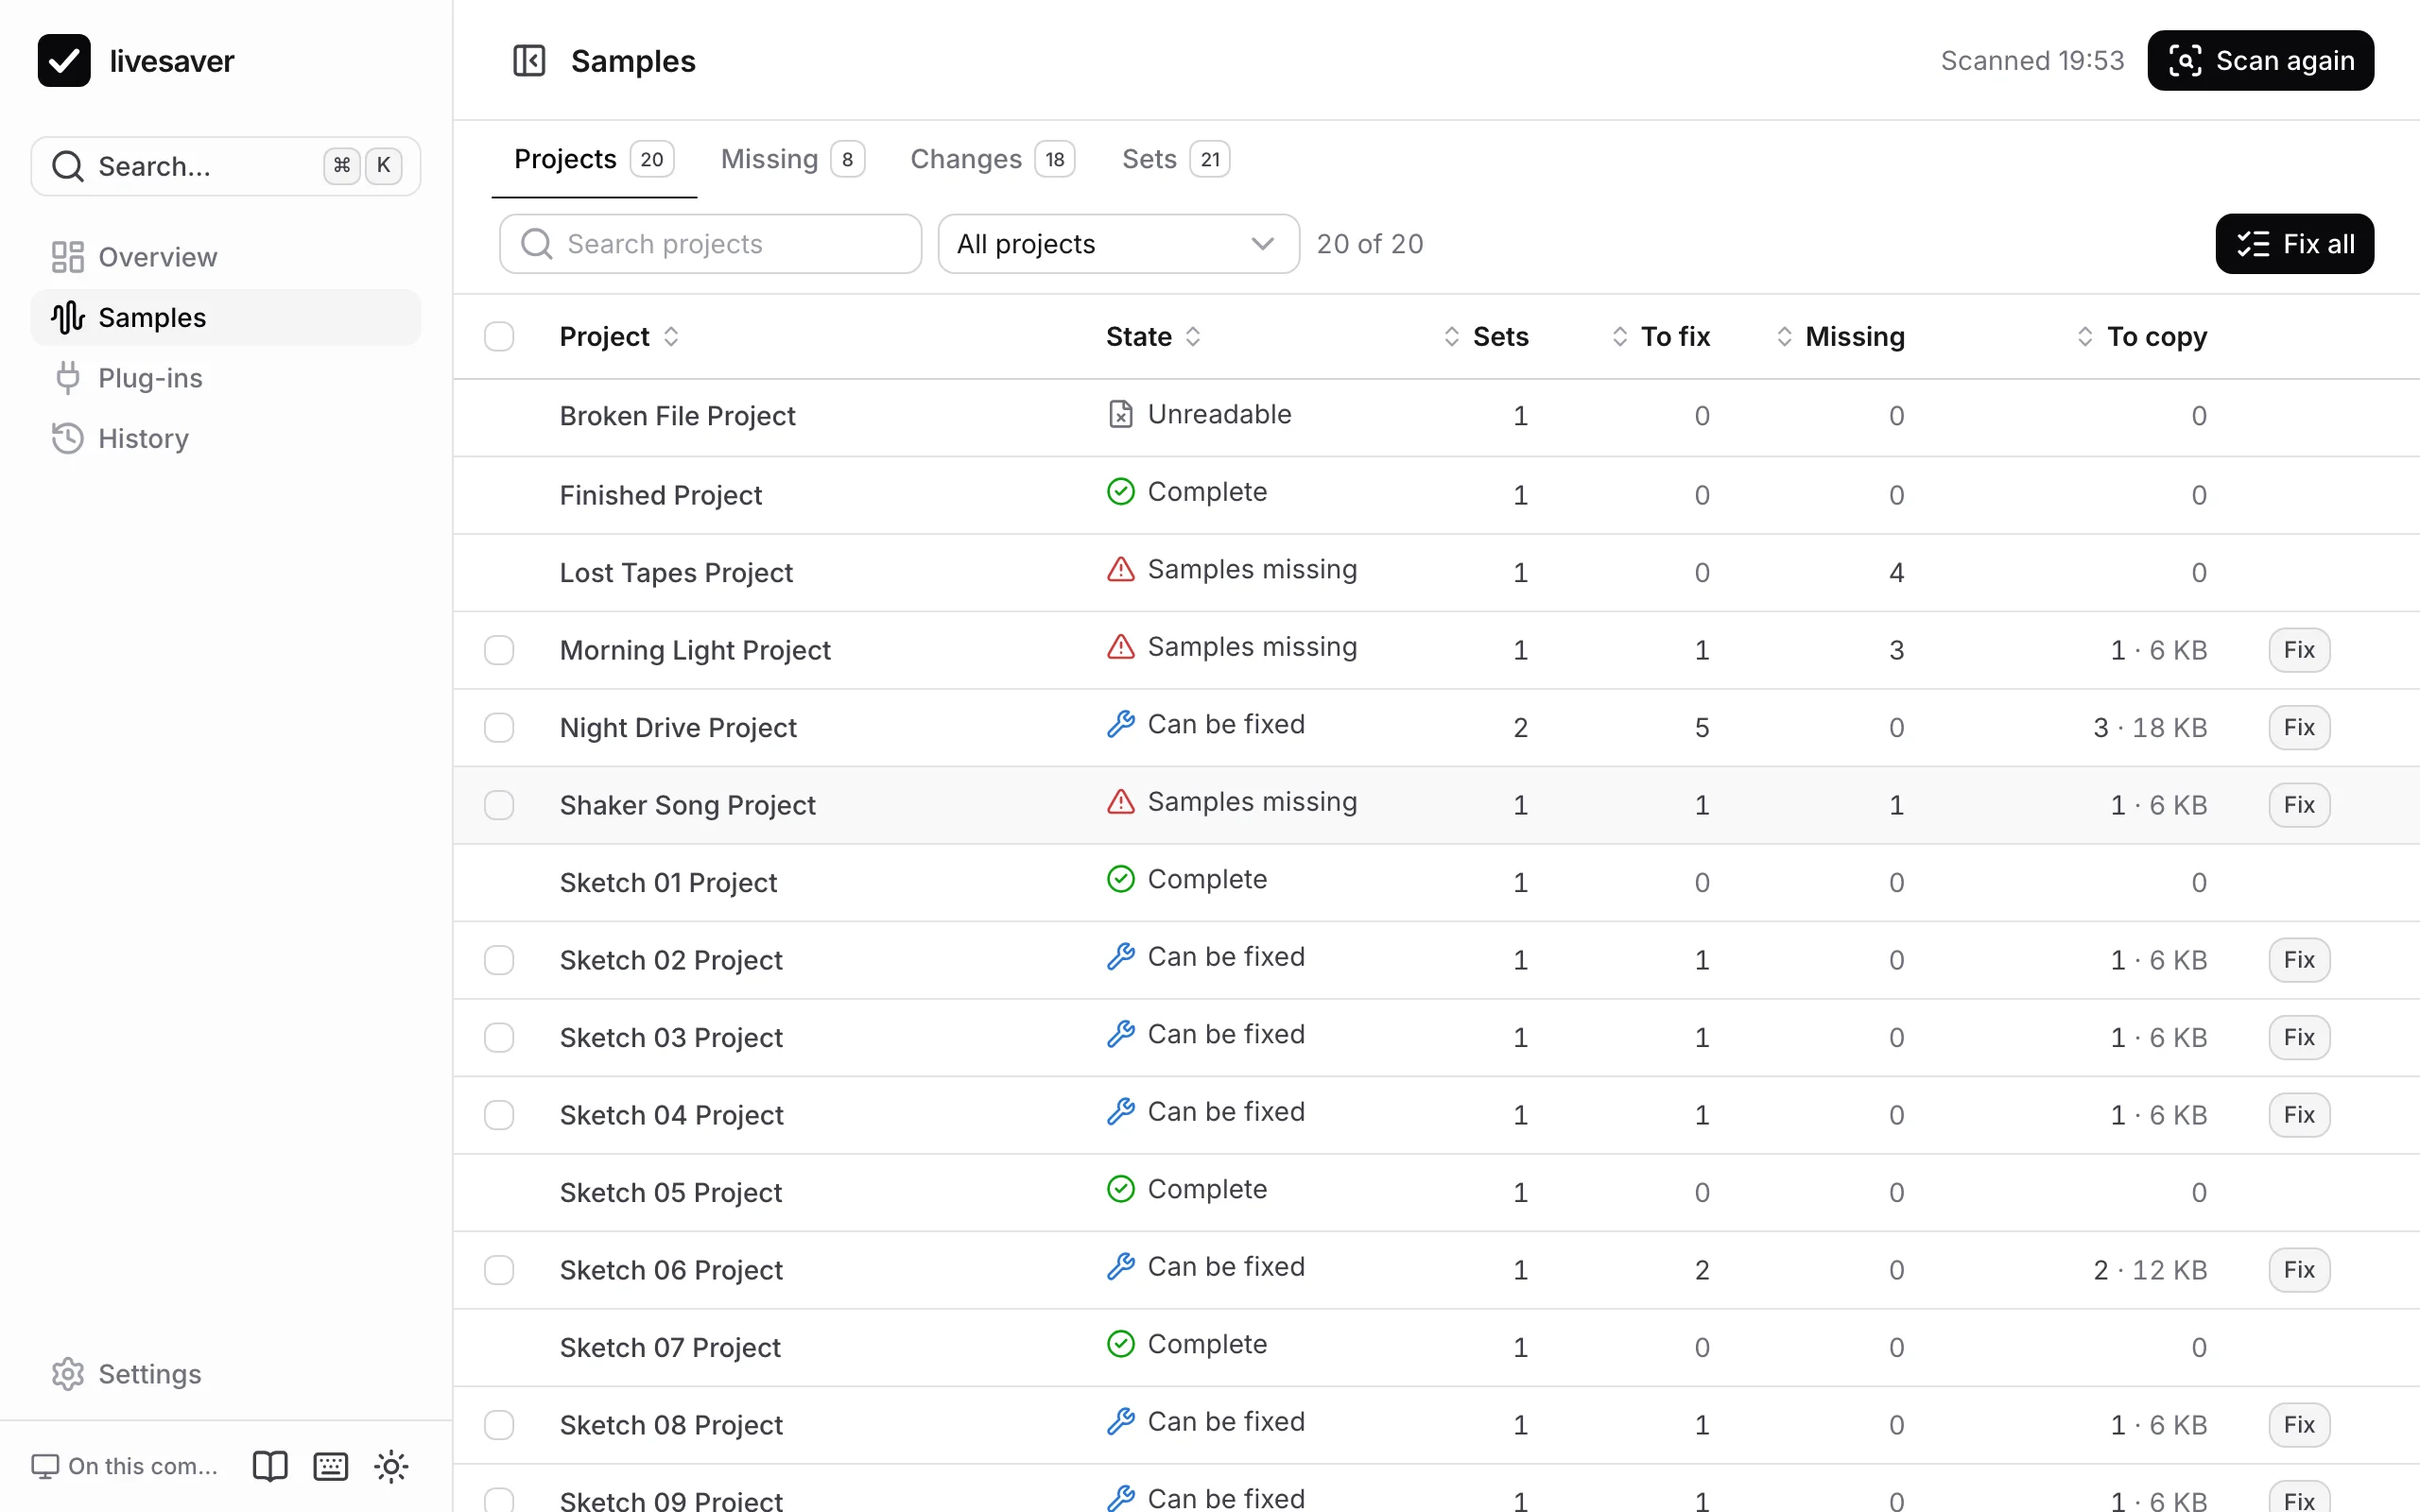Sort by the Sets column
The image size is (2420, 1512).
coord(1486,336)
